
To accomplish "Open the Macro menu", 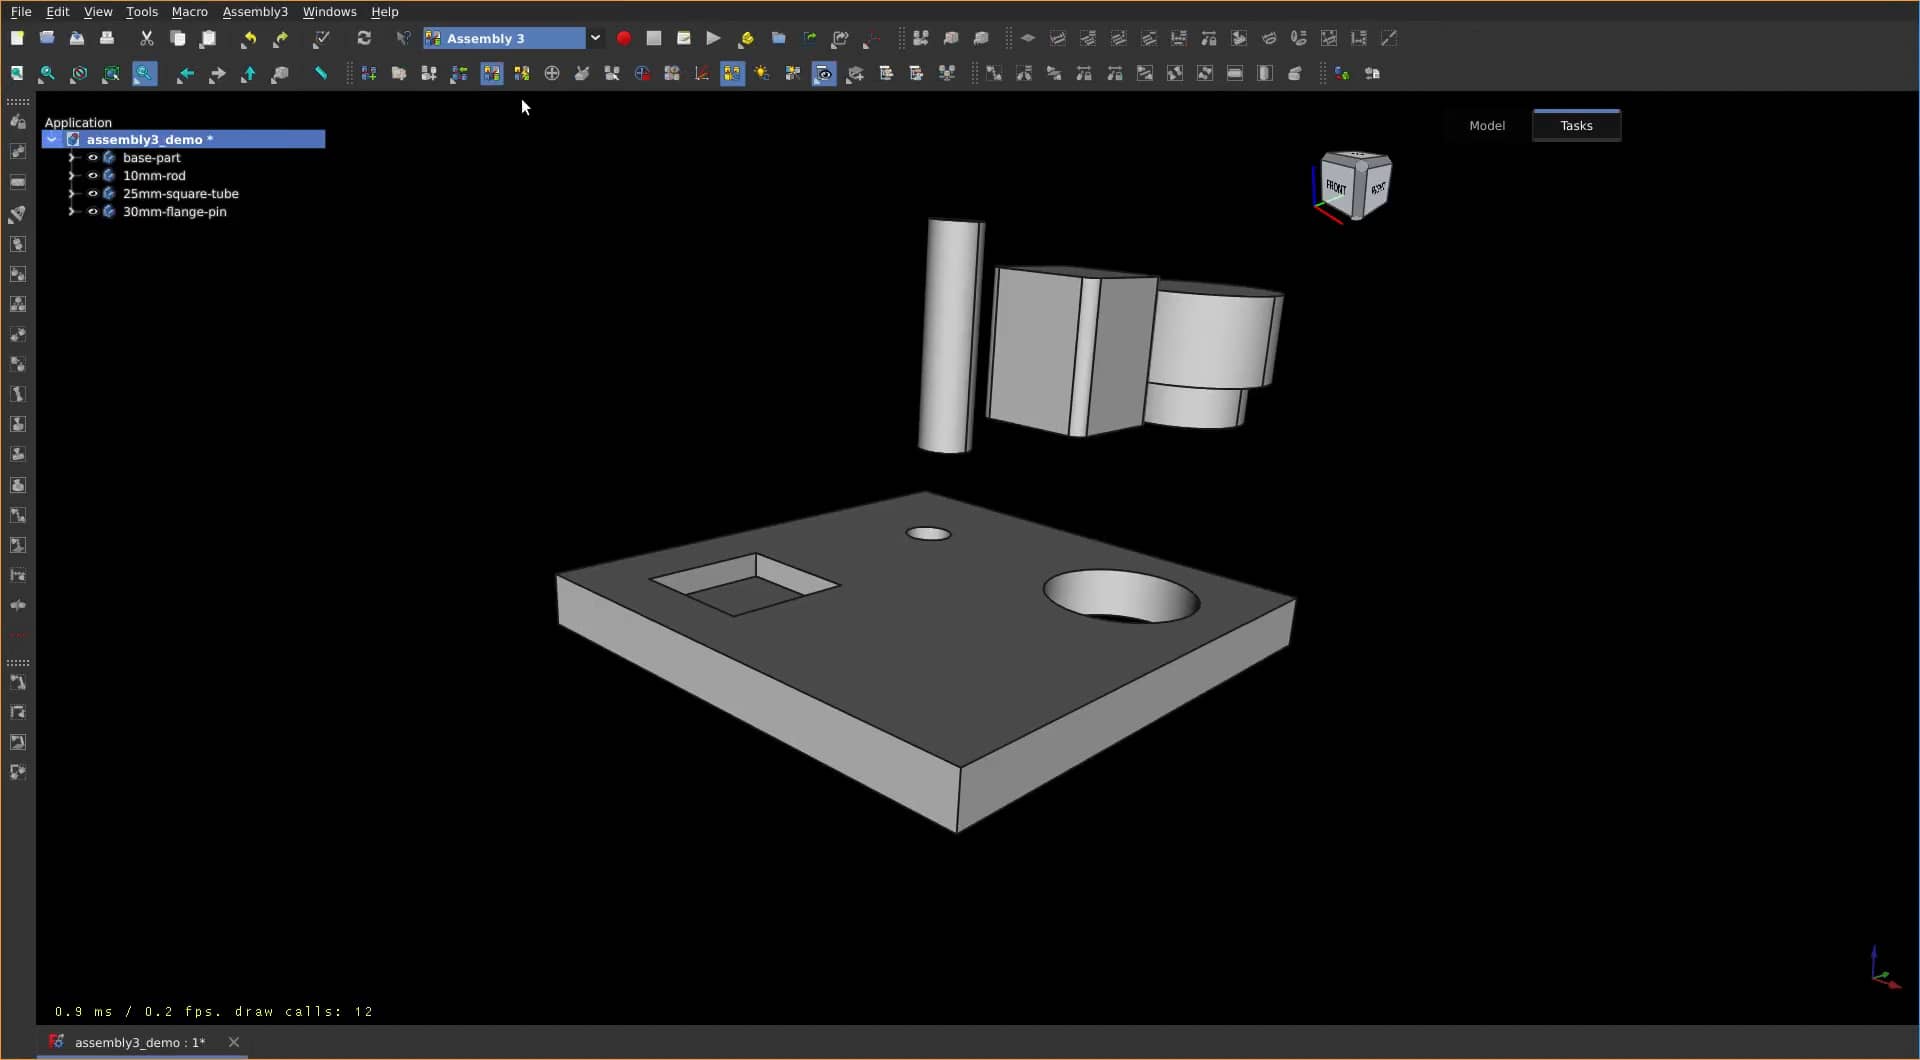I will coord(189,11).
